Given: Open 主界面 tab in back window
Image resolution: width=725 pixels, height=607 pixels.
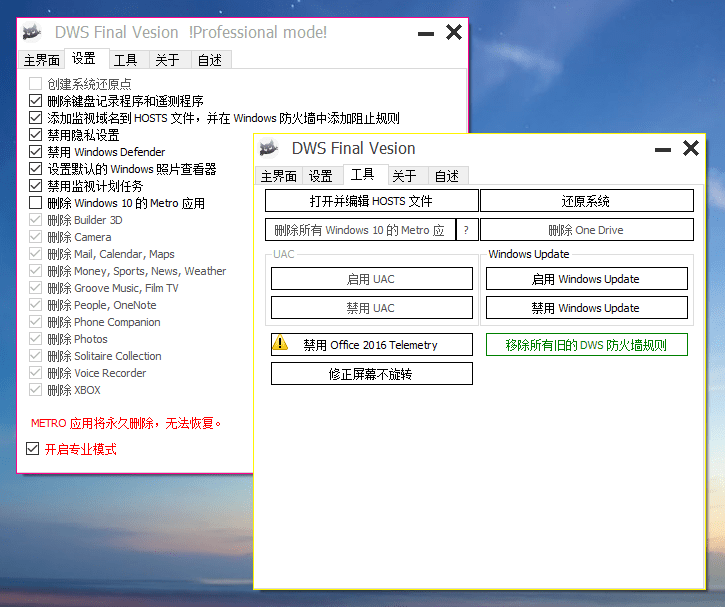Looking at the screenshot, I should point(42,60).
